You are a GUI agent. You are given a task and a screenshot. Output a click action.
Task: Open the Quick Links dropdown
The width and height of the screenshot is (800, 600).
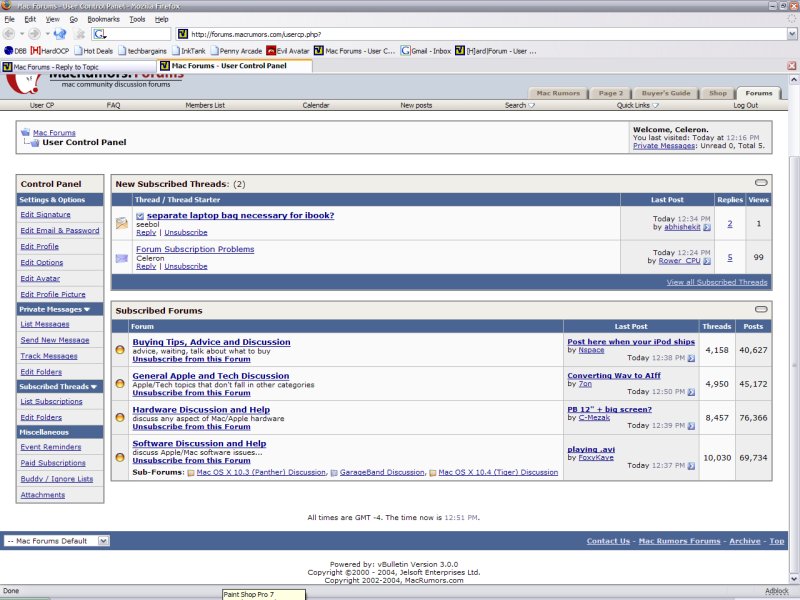[x=637, y=105]
